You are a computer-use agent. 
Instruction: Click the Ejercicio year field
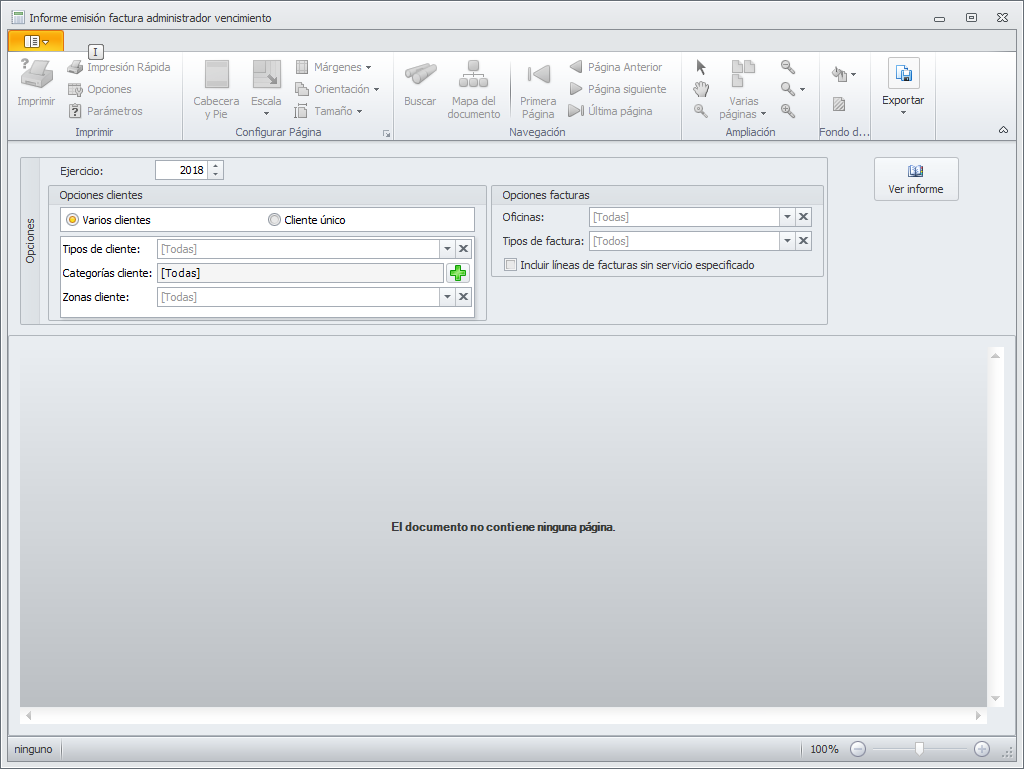pyautogui.click(x=182, y=170)
